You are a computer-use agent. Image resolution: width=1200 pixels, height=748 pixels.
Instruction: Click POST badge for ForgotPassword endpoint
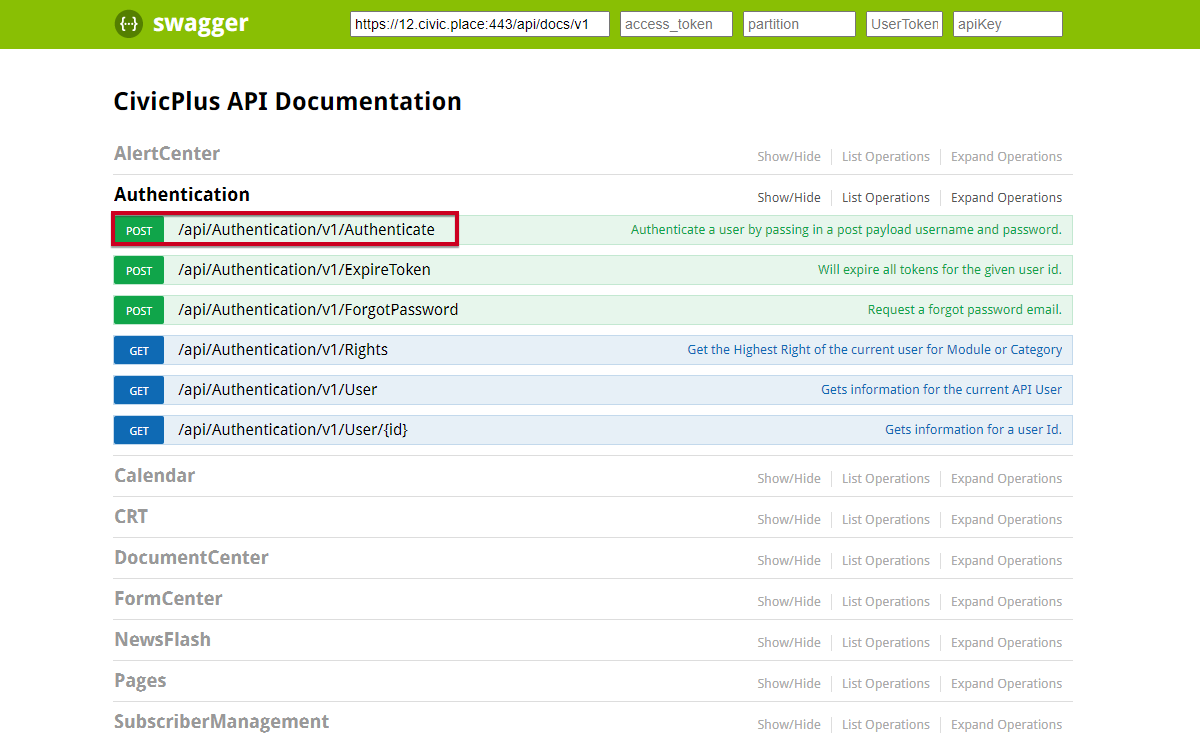[x=139, y=311]
